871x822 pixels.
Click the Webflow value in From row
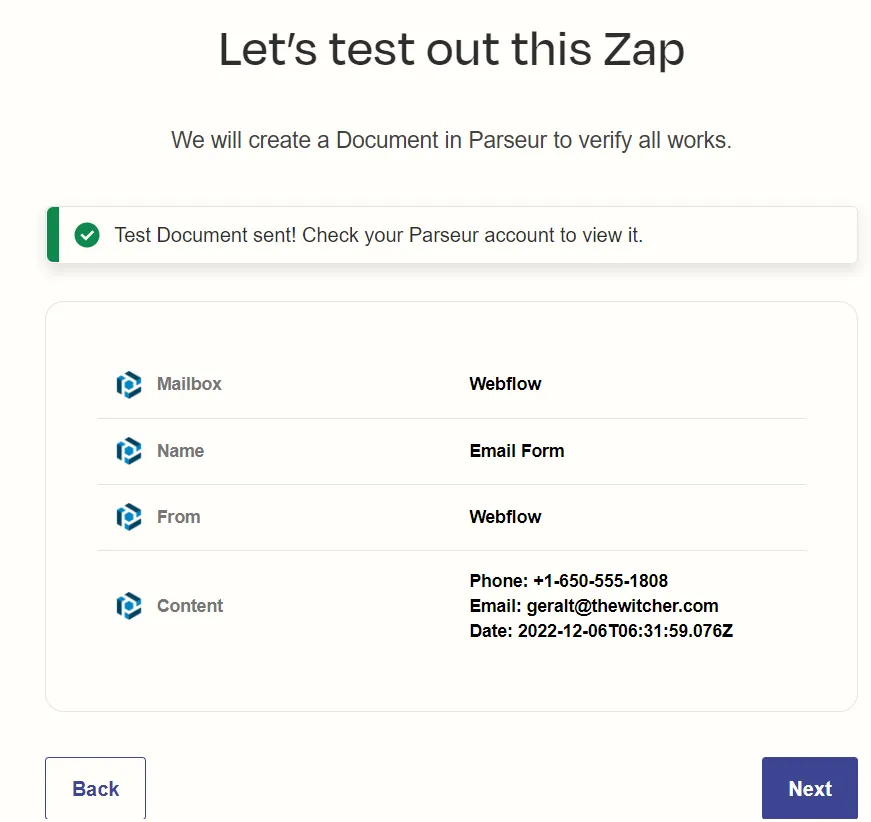coord(505,517)
